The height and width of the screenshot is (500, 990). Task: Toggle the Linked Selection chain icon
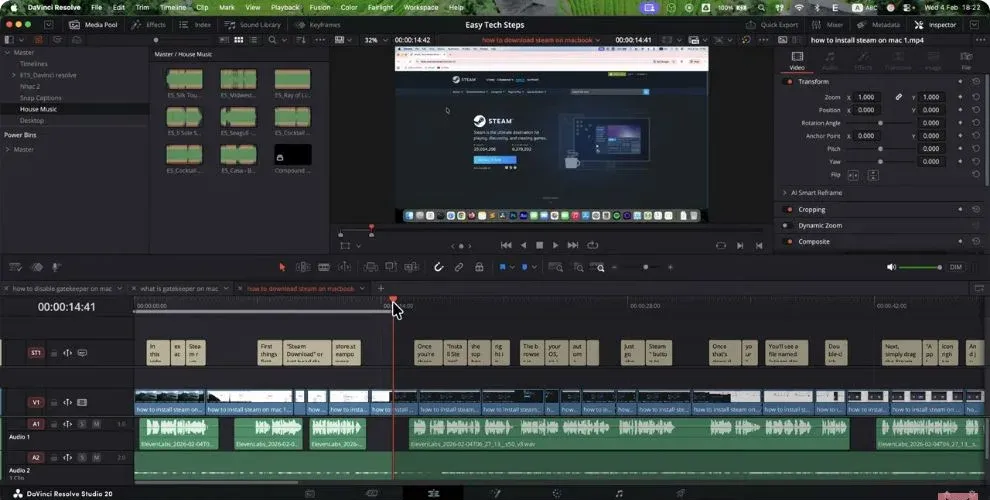(459, 267)
